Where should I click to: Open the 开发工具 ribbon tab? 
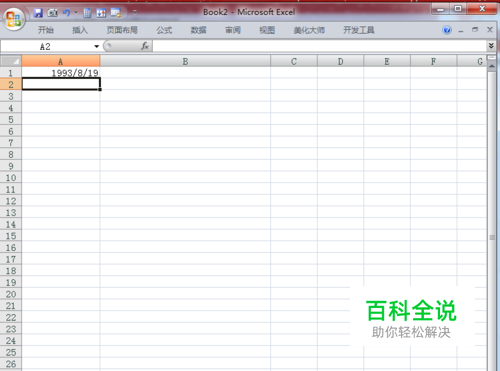[359, 30]
